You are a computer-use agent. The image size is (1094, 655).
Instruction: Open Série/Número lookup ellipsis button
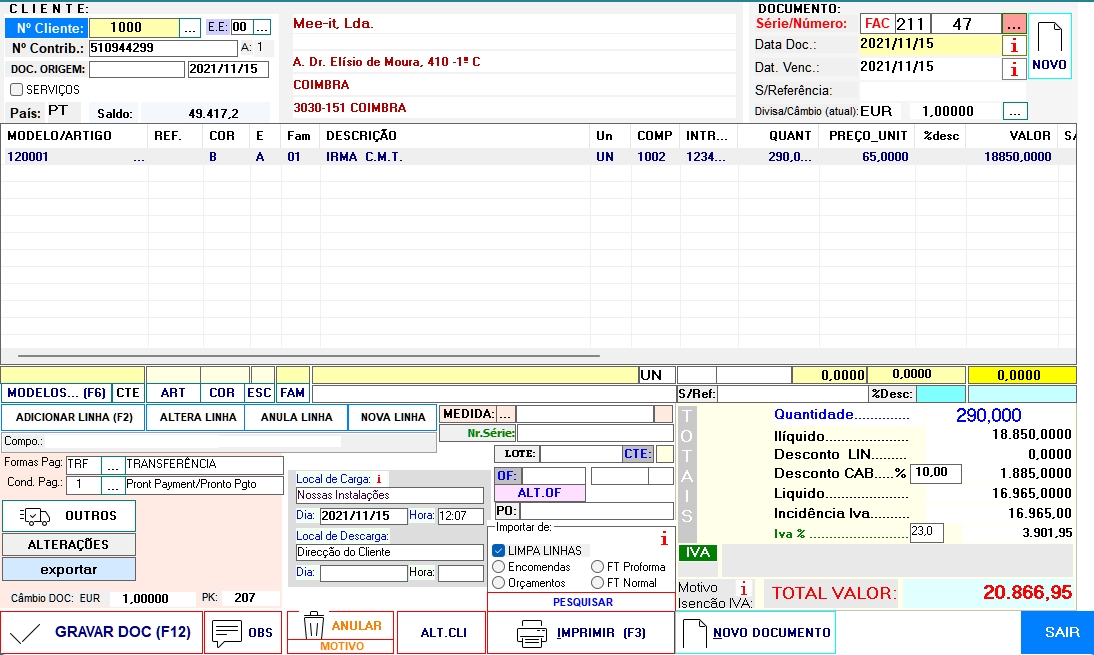click(1014, 24)
